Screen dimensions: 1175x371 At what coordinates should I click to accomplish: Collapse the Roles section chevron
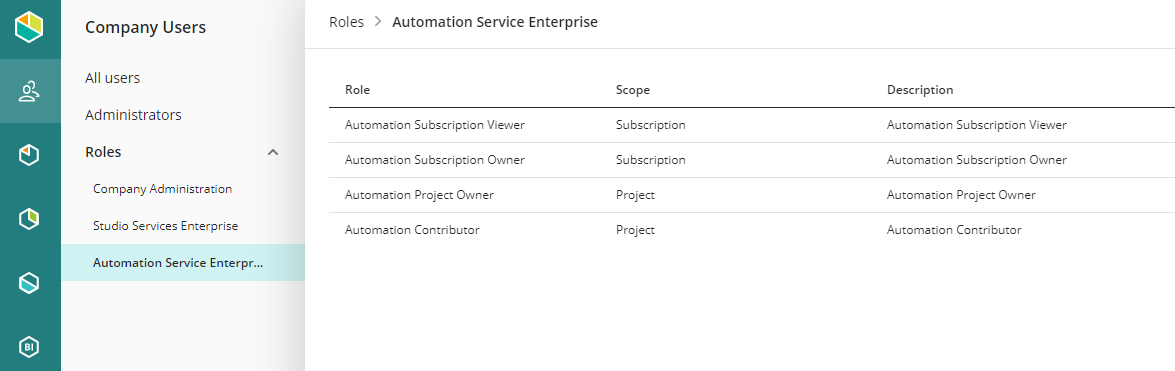274,152
